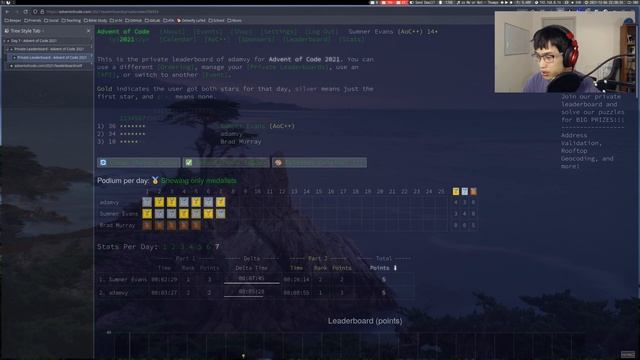
Task: Open the top-row [Events] nav link
Action: click(207, 31)
